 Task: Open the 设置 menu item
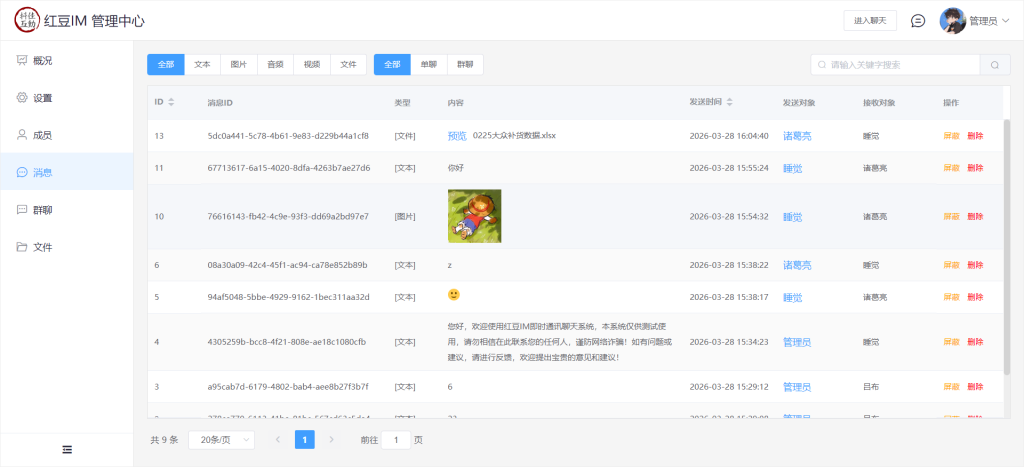click(67, 98)
